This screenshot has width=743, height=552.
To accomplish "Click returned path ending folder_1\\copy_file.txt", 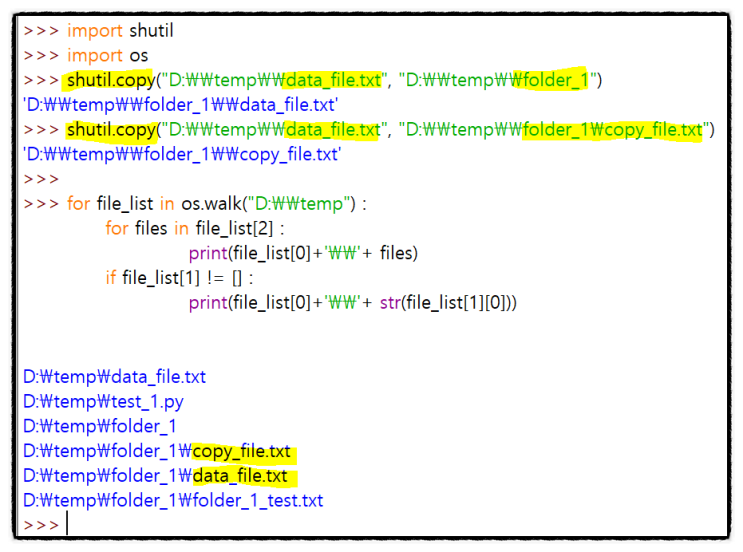I will pos(182,154).
